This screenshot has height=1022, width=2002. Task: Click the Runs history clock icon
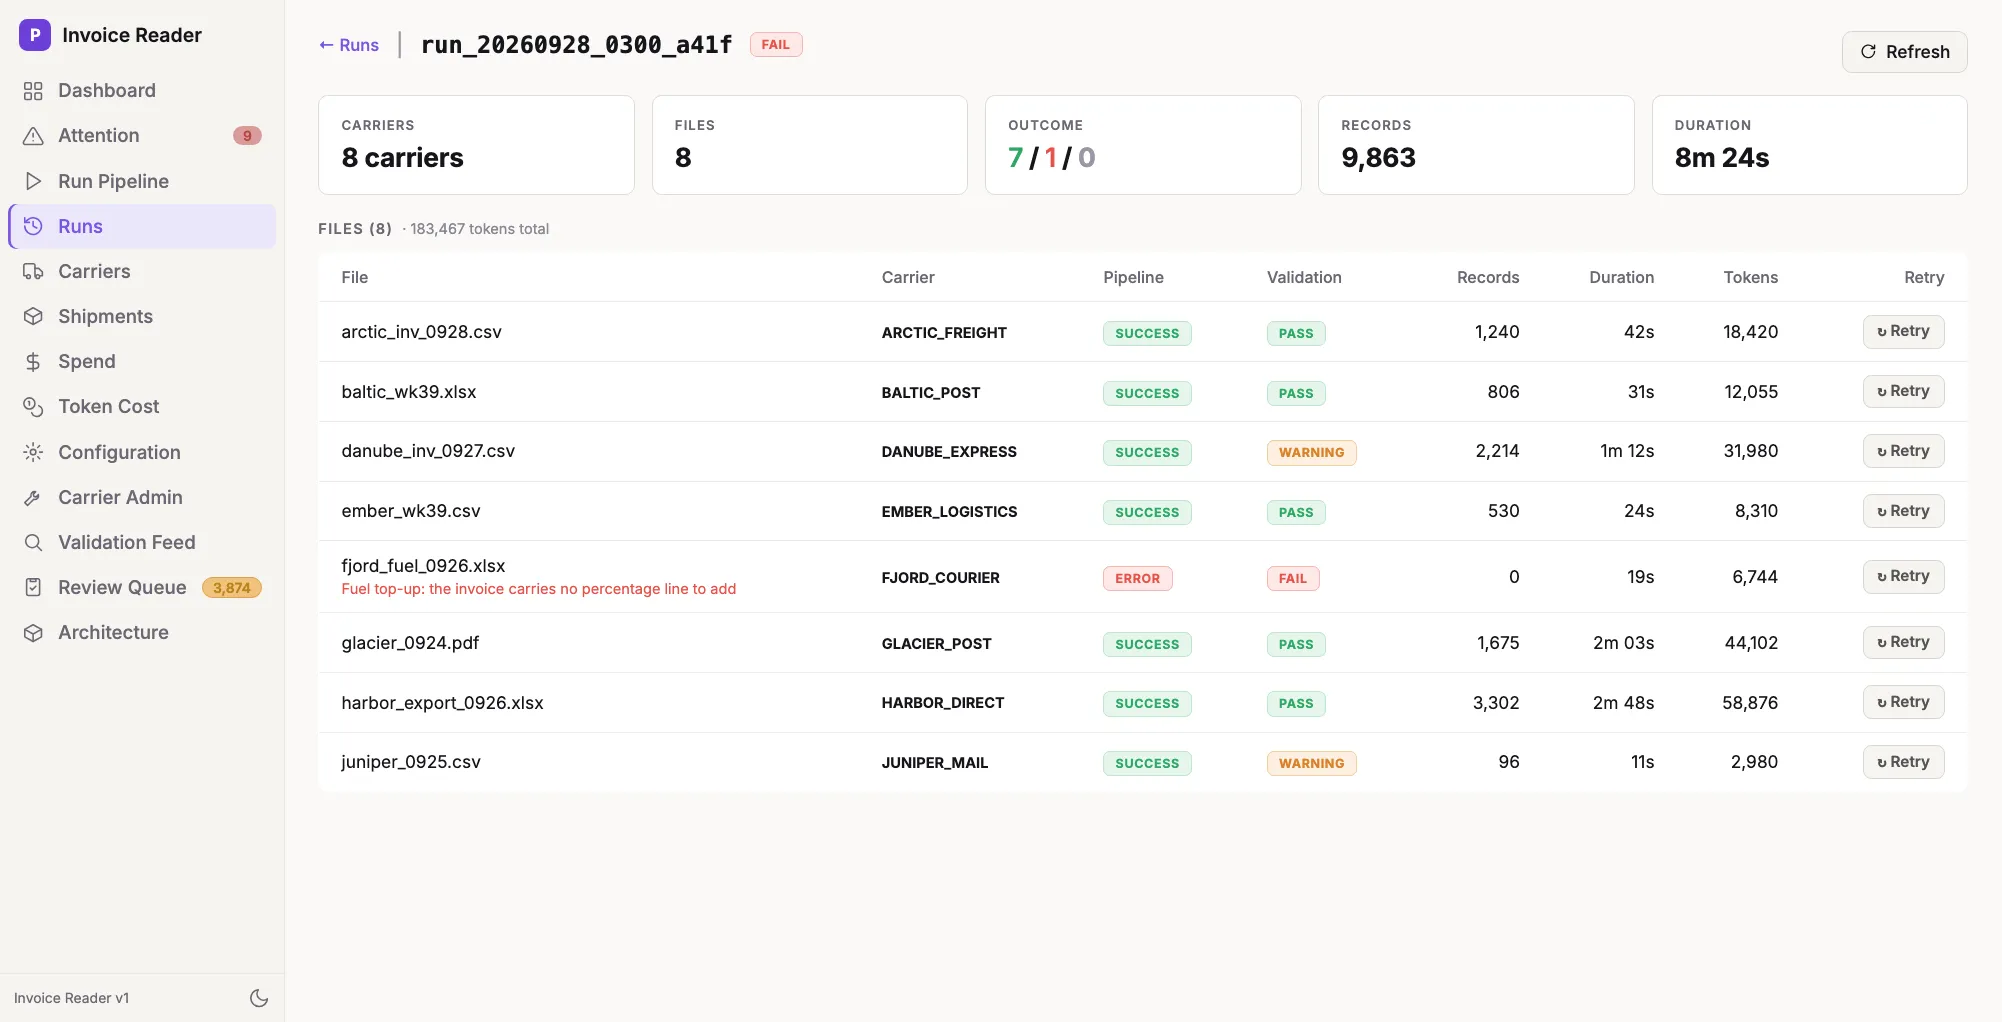click(x=33, y=226)
